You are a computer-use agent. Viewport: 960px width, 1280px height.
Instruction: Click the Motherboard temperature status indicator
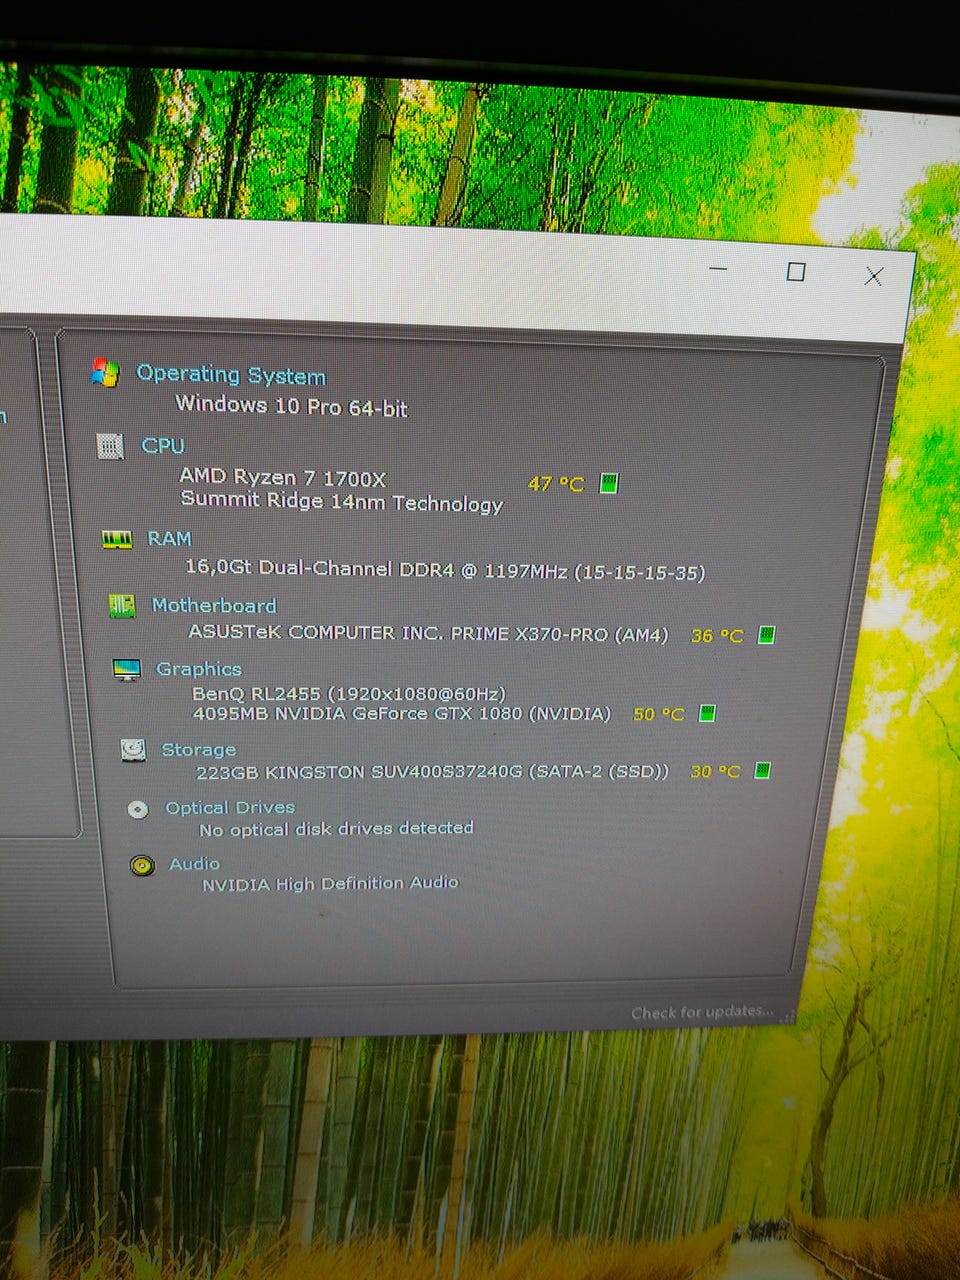pos(766,635)
